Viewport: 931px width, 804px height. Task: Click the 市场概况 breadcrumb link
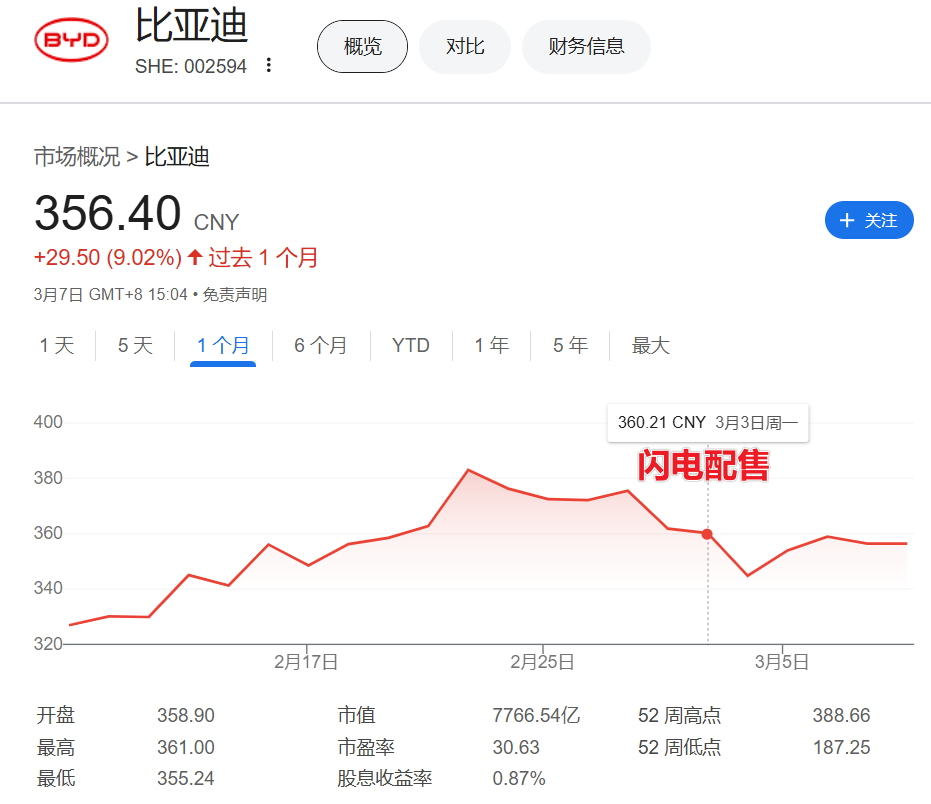click(x=77, y=157)
